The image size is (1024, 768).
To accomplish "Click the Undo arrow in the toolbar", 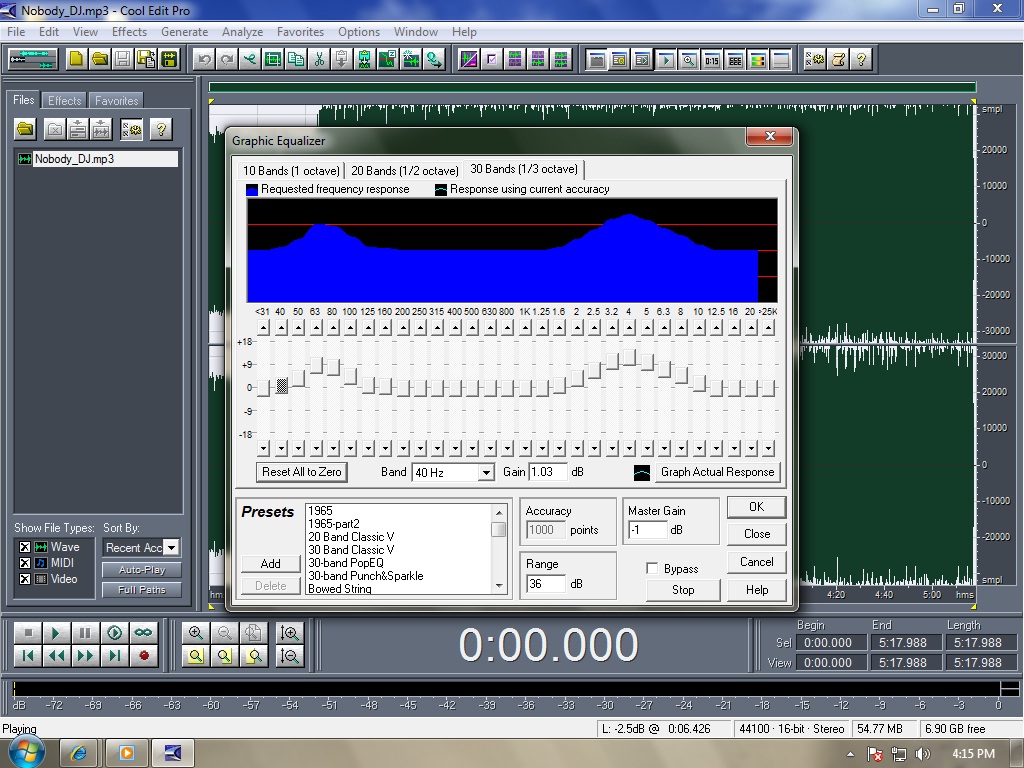I will click(205, 60).
